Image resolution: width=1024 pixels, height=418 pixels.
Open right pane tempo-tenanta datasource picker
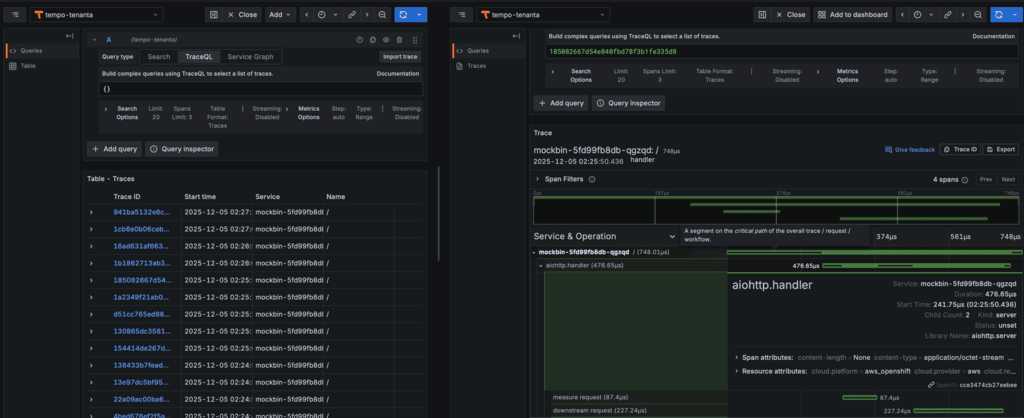(x=543, y=14)
